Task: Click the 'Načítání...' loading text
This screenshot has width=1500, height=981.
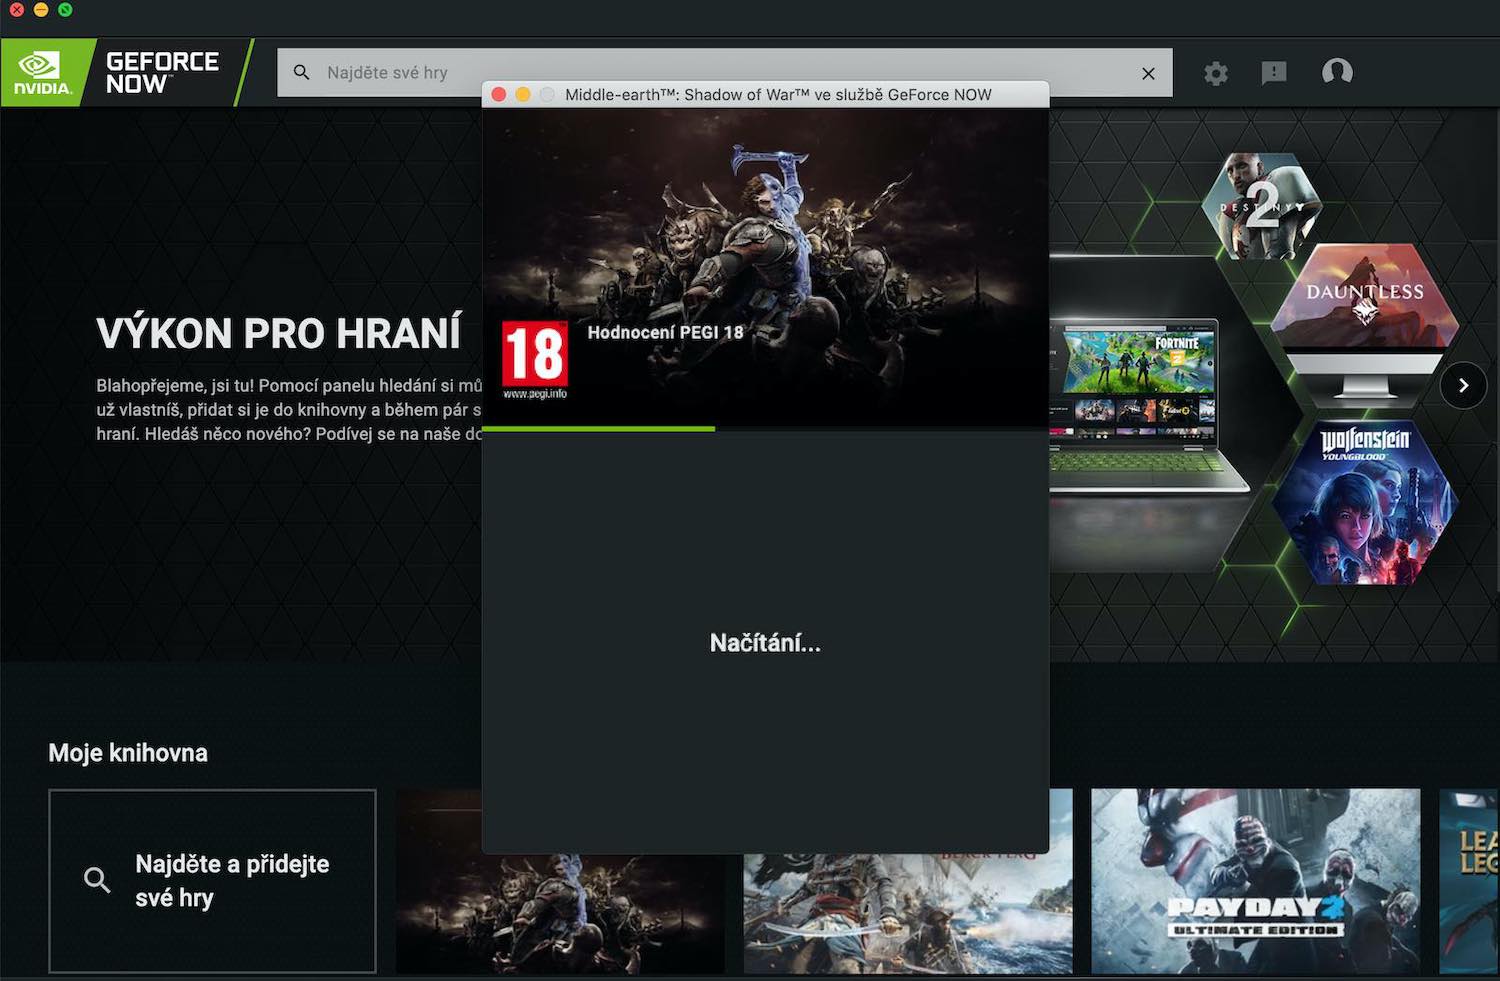Action: coord(765,643)
